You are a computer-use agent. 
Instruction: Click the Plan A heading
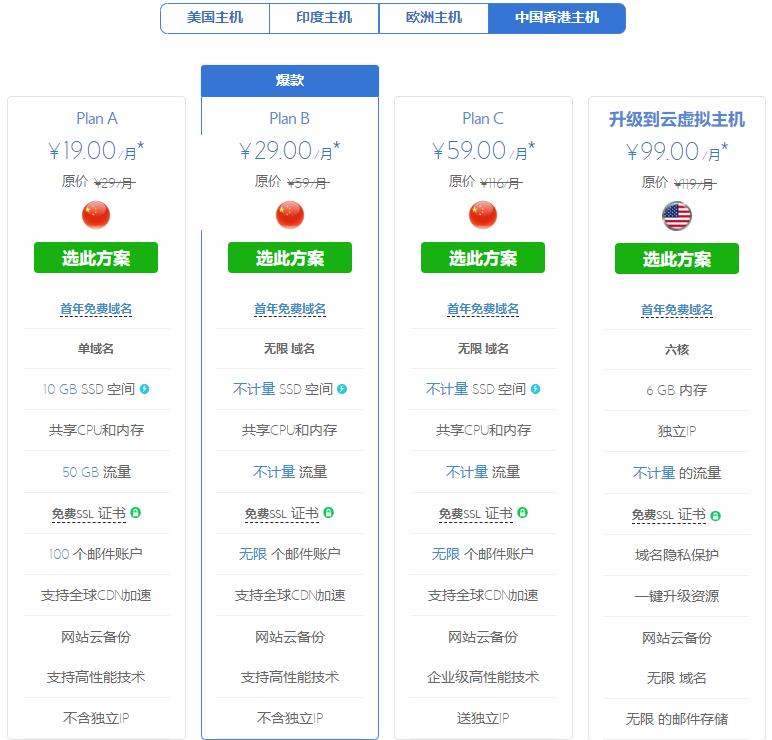coord(96,118)
